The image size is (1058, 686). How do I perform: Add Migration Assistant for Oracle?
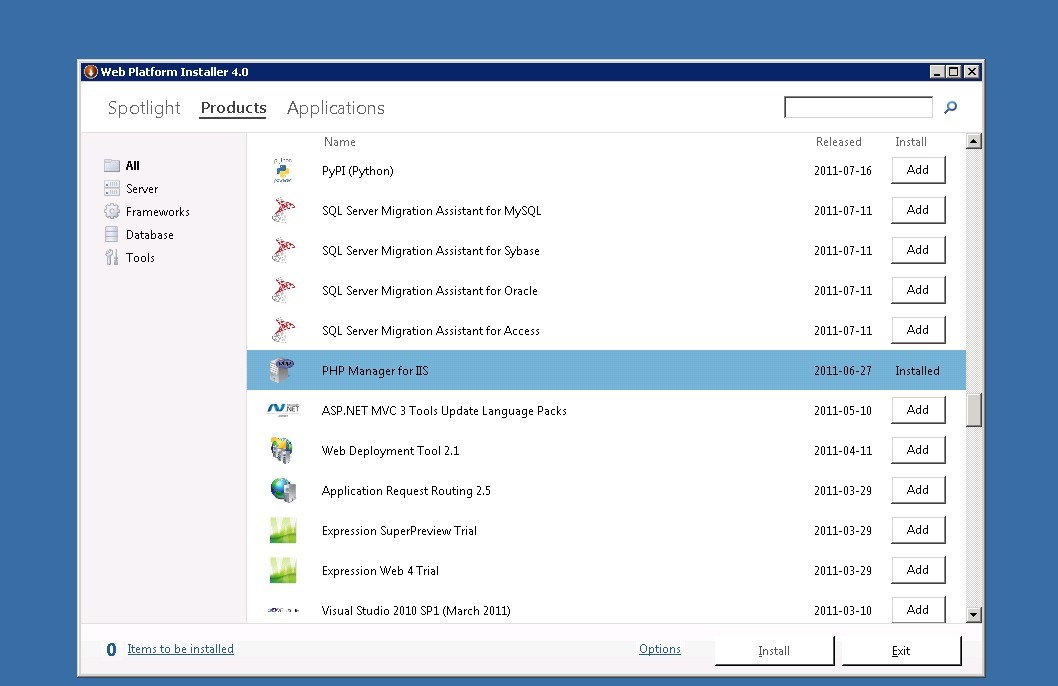click(918, 289)
